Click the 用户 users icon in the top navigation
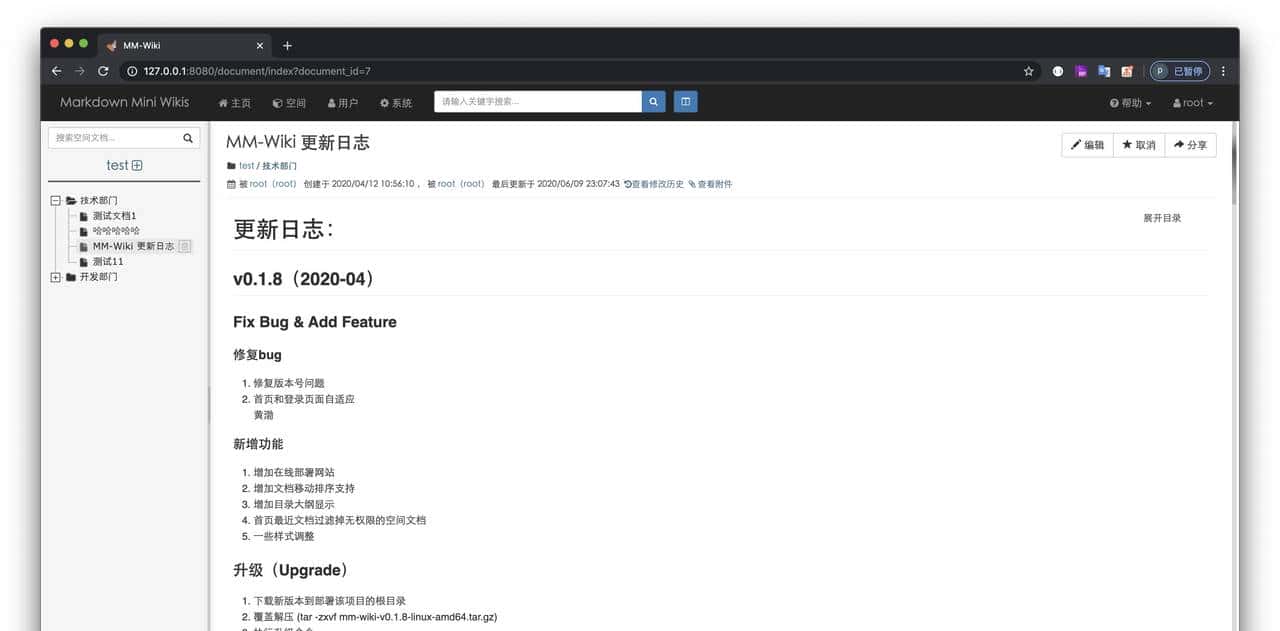Screen dimensions: 1280x631 click(x=331, y=102)
